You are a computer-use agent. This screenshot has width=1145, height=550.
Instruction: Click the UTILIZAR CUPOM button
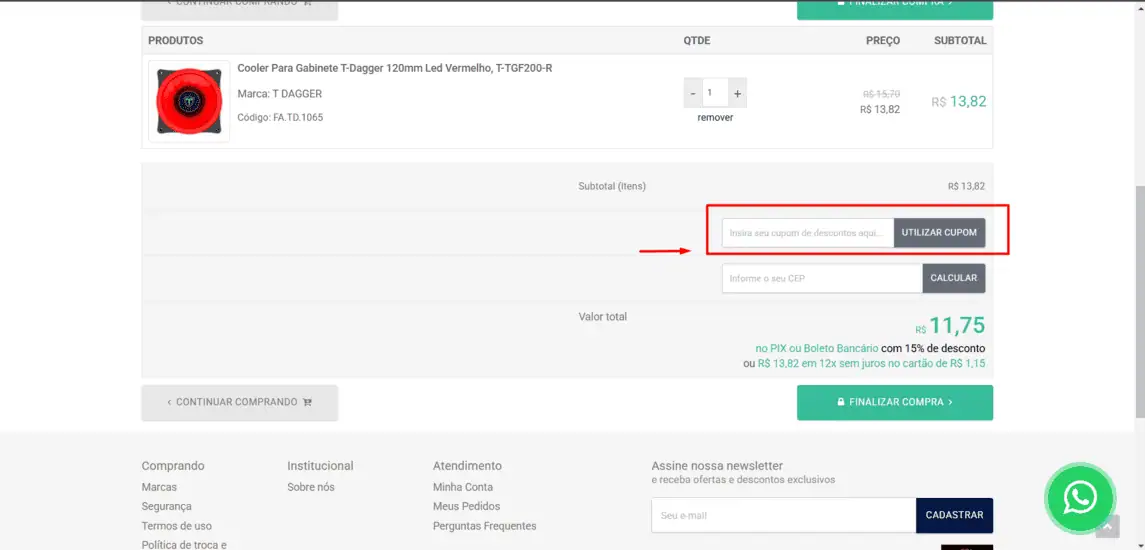click(x=939, y=233)
